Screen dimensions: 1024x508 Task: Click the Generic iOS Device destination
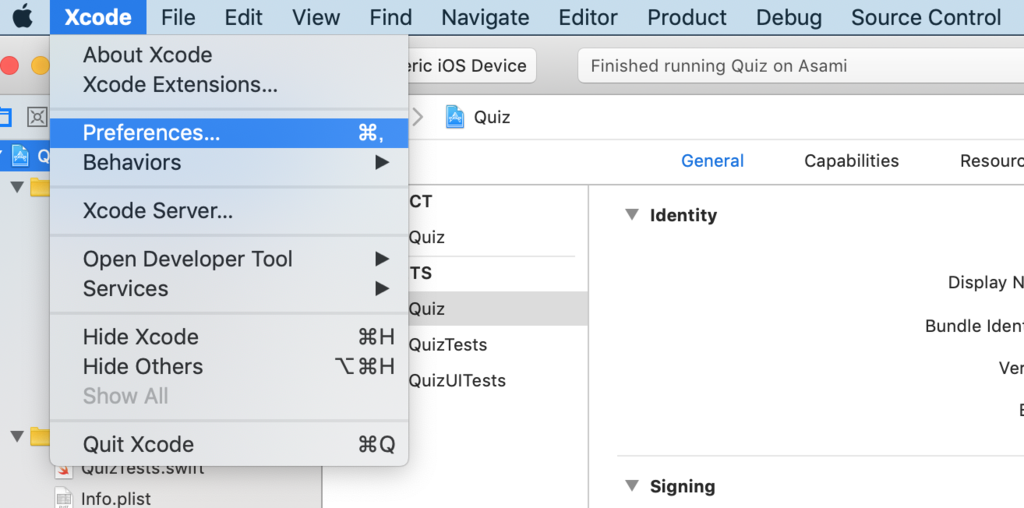click(x=472, y=66)
